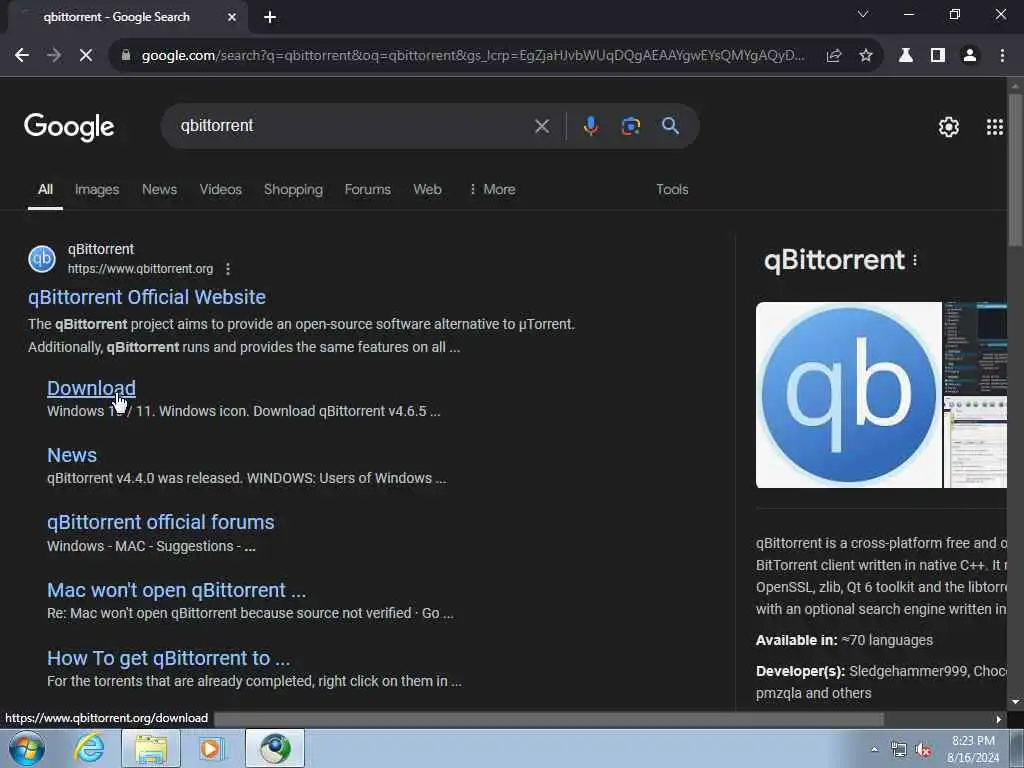
Task: Launch Internet Explorer from taskbar
Action: coord(89,748)
